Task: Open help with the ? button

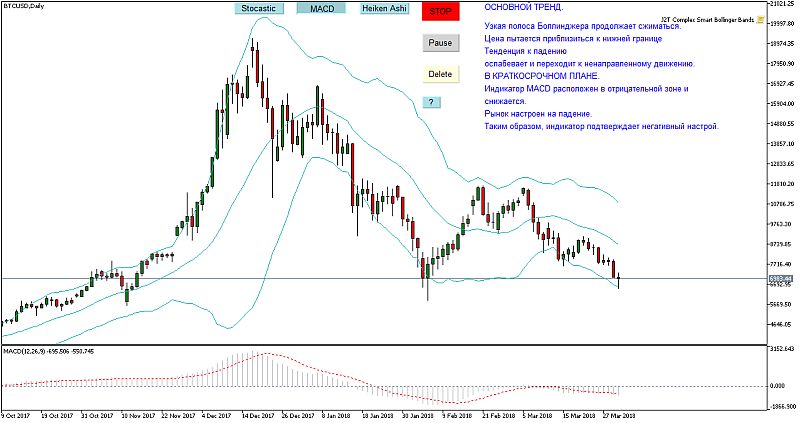Action: [x=431, y=102]
